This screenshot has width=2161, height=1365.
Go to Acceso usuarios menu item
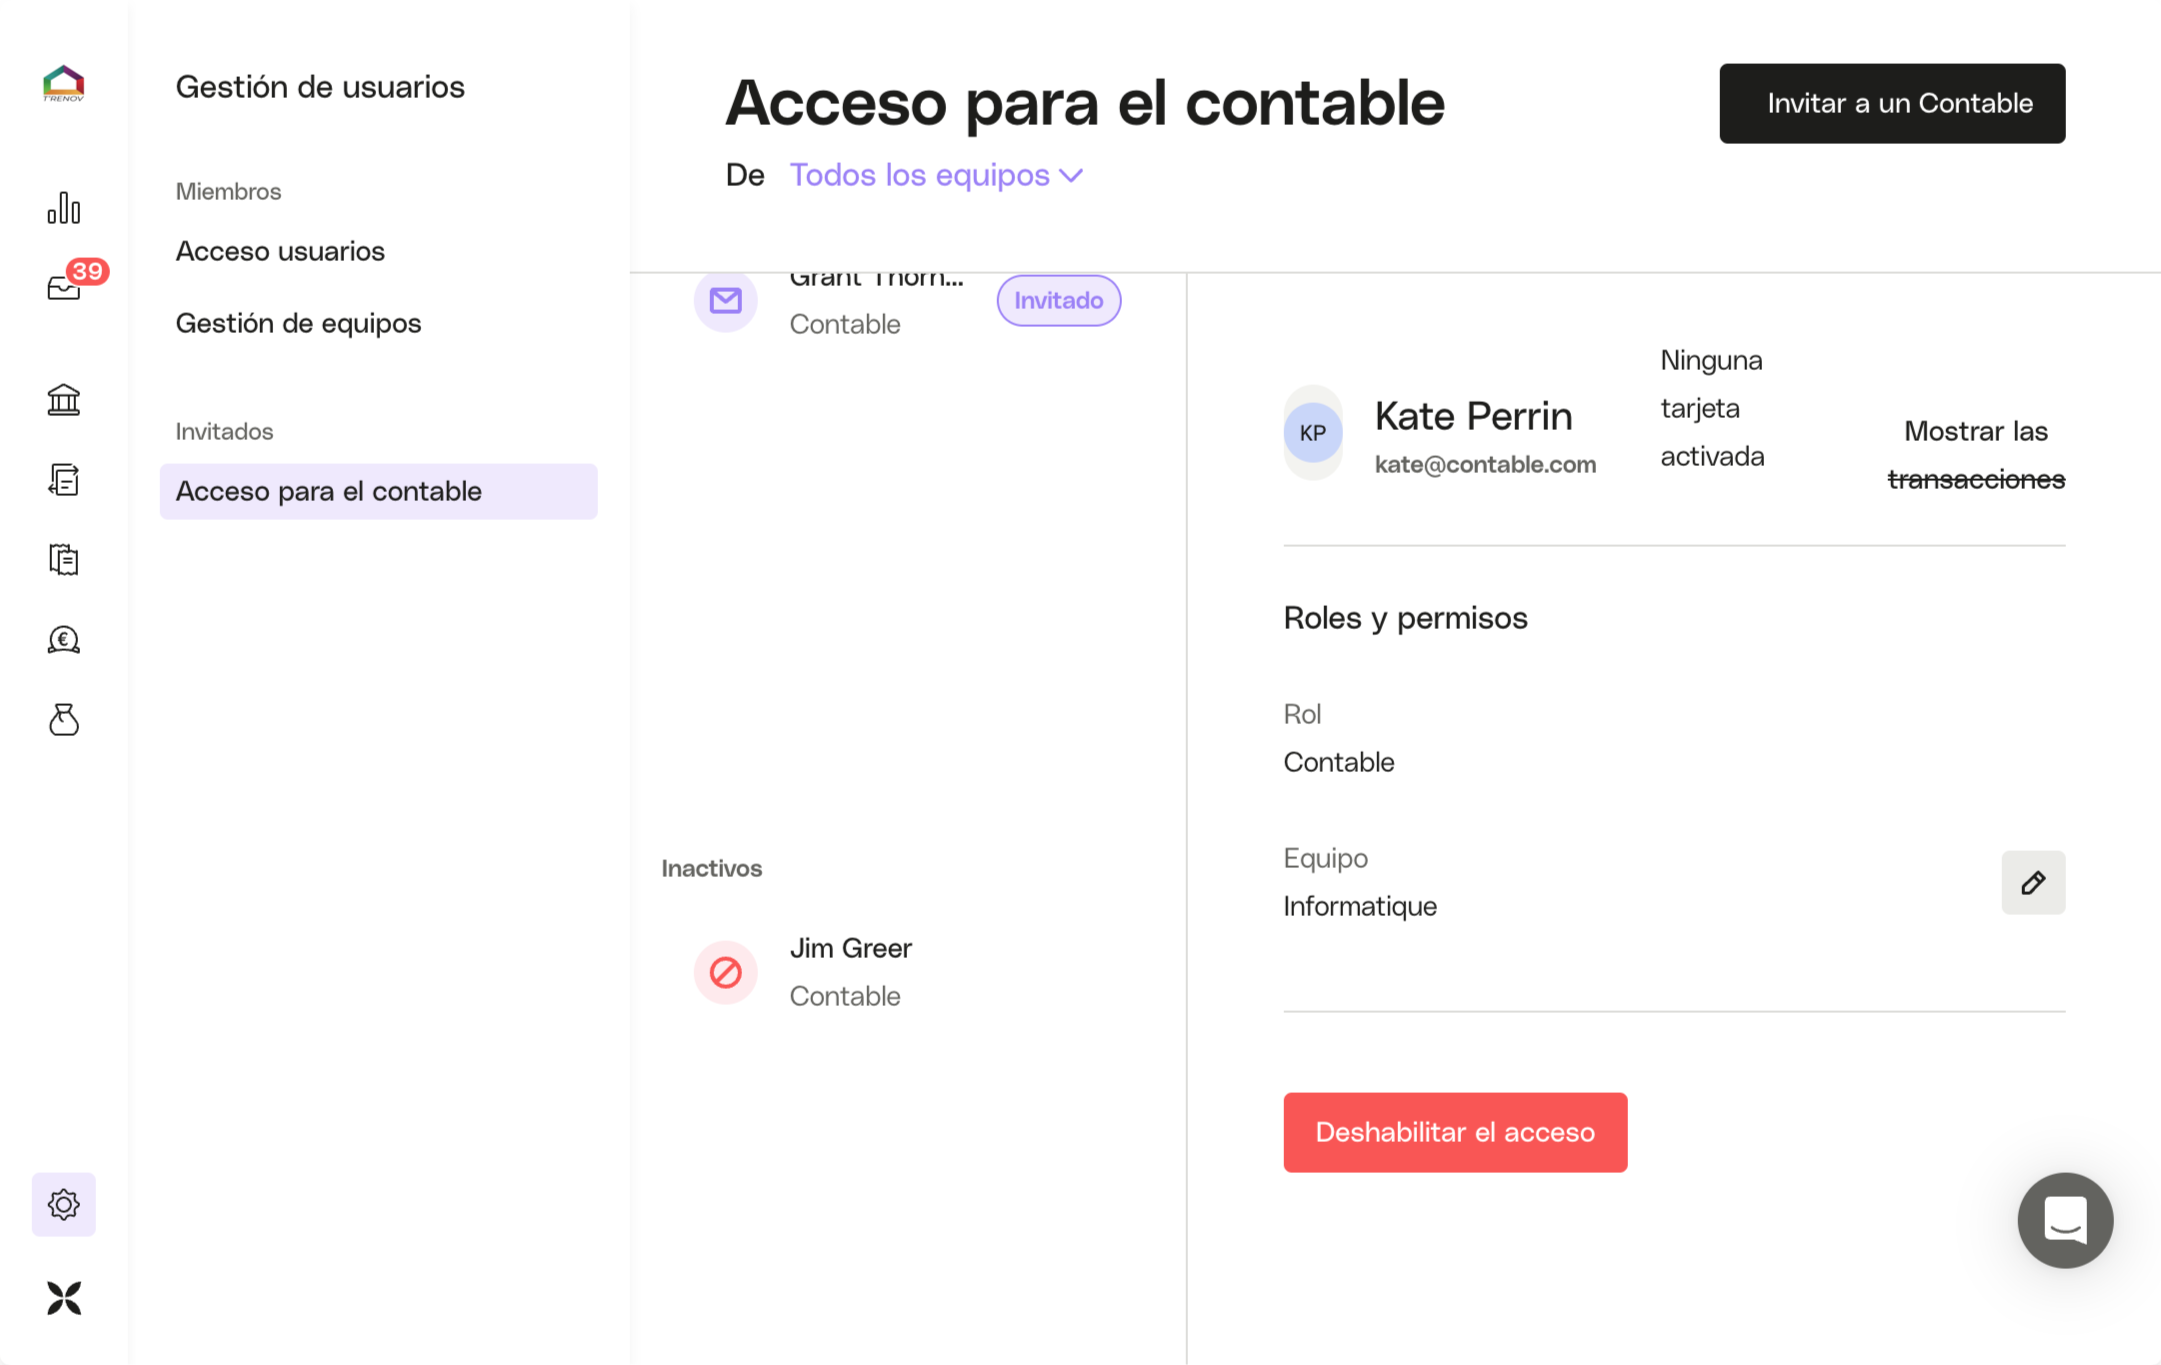(280, 251)
